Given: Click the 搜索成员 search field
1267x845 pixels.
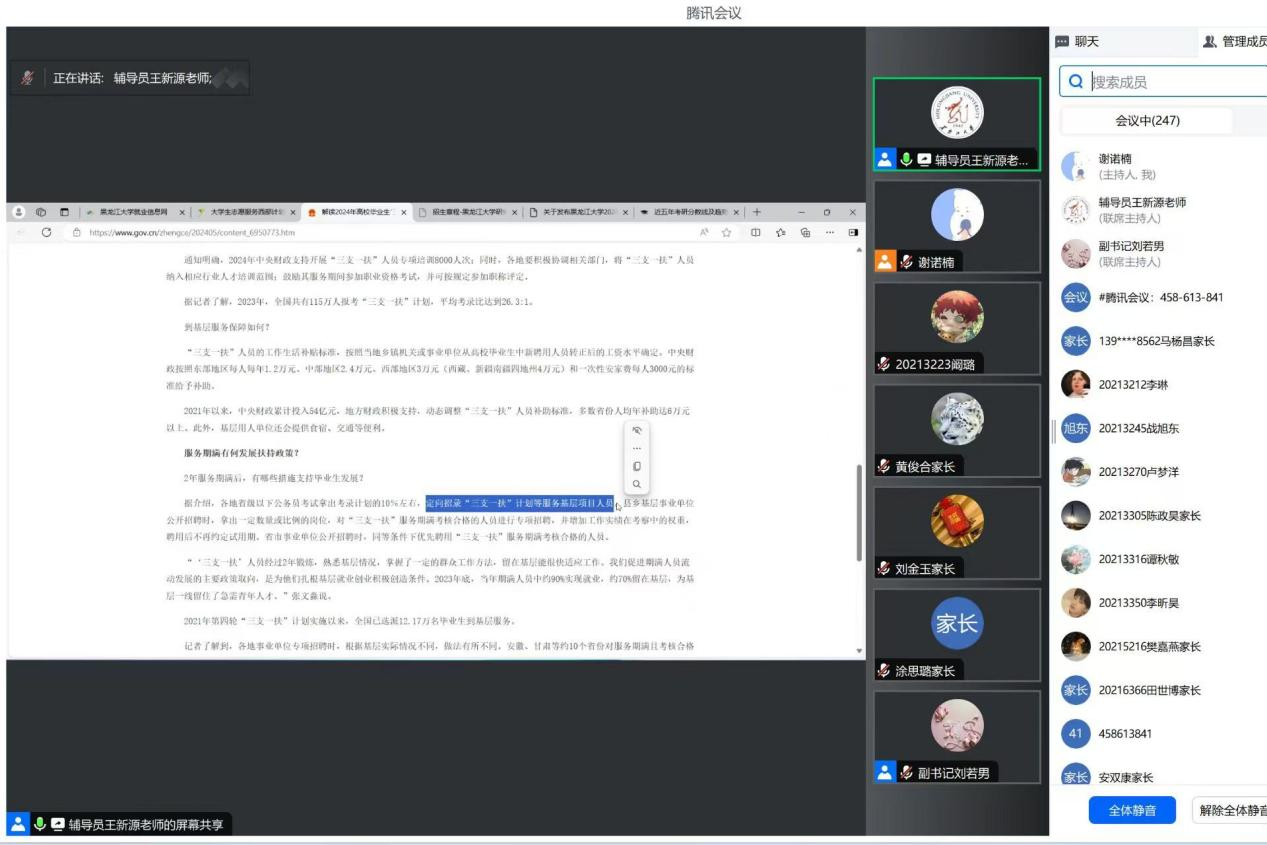Looking at the screenshot, I should point(1170,82).
